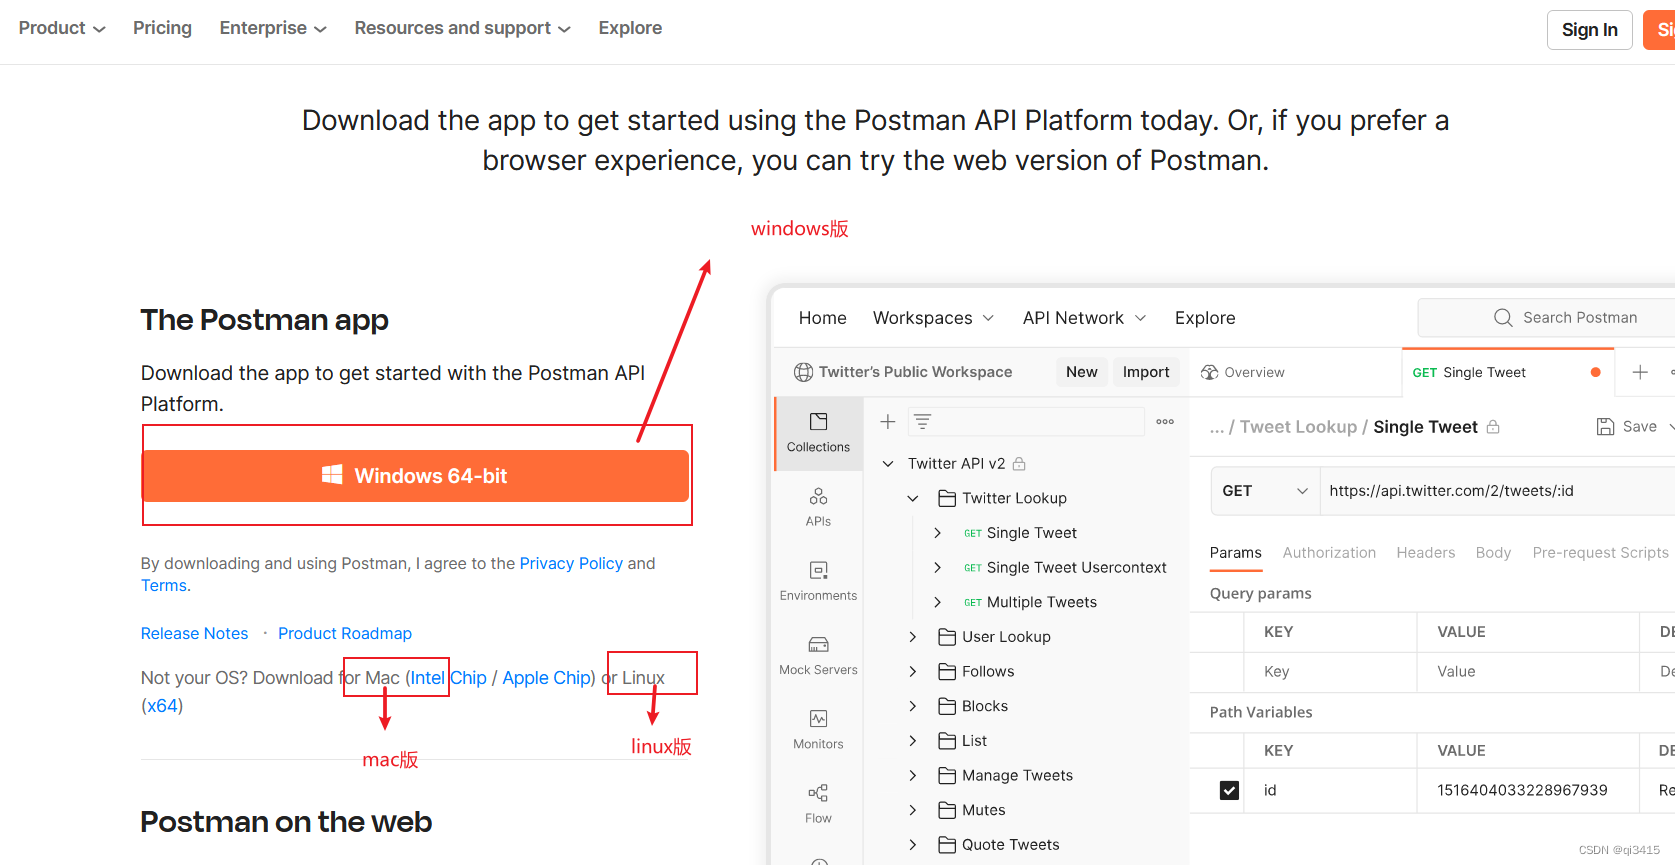The image size is (1675, 865).
Task: Open the Product Roadmap link
Action: coord(345,634)
